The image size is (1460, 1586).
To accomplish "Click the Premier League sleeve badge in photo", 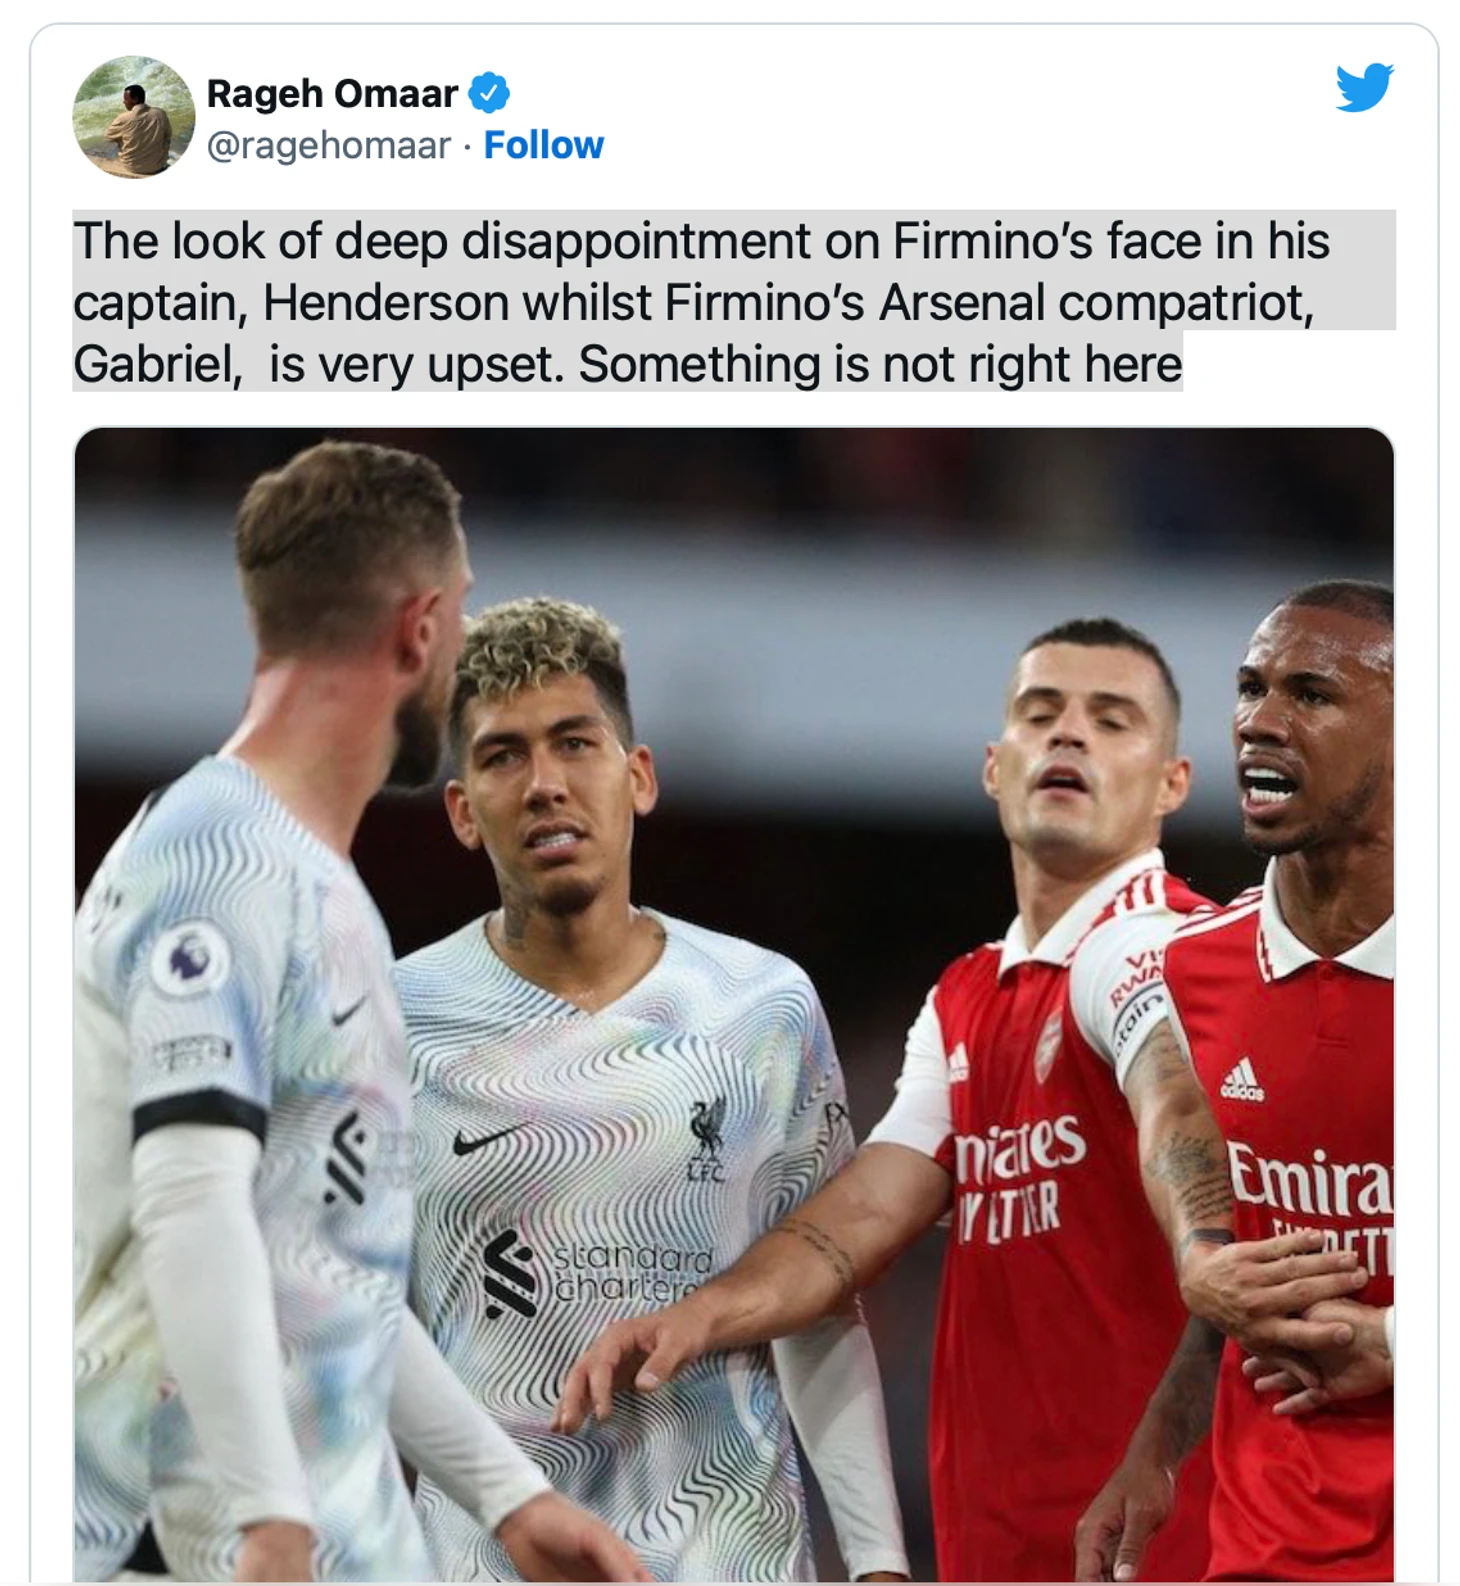I will (190, 958).
